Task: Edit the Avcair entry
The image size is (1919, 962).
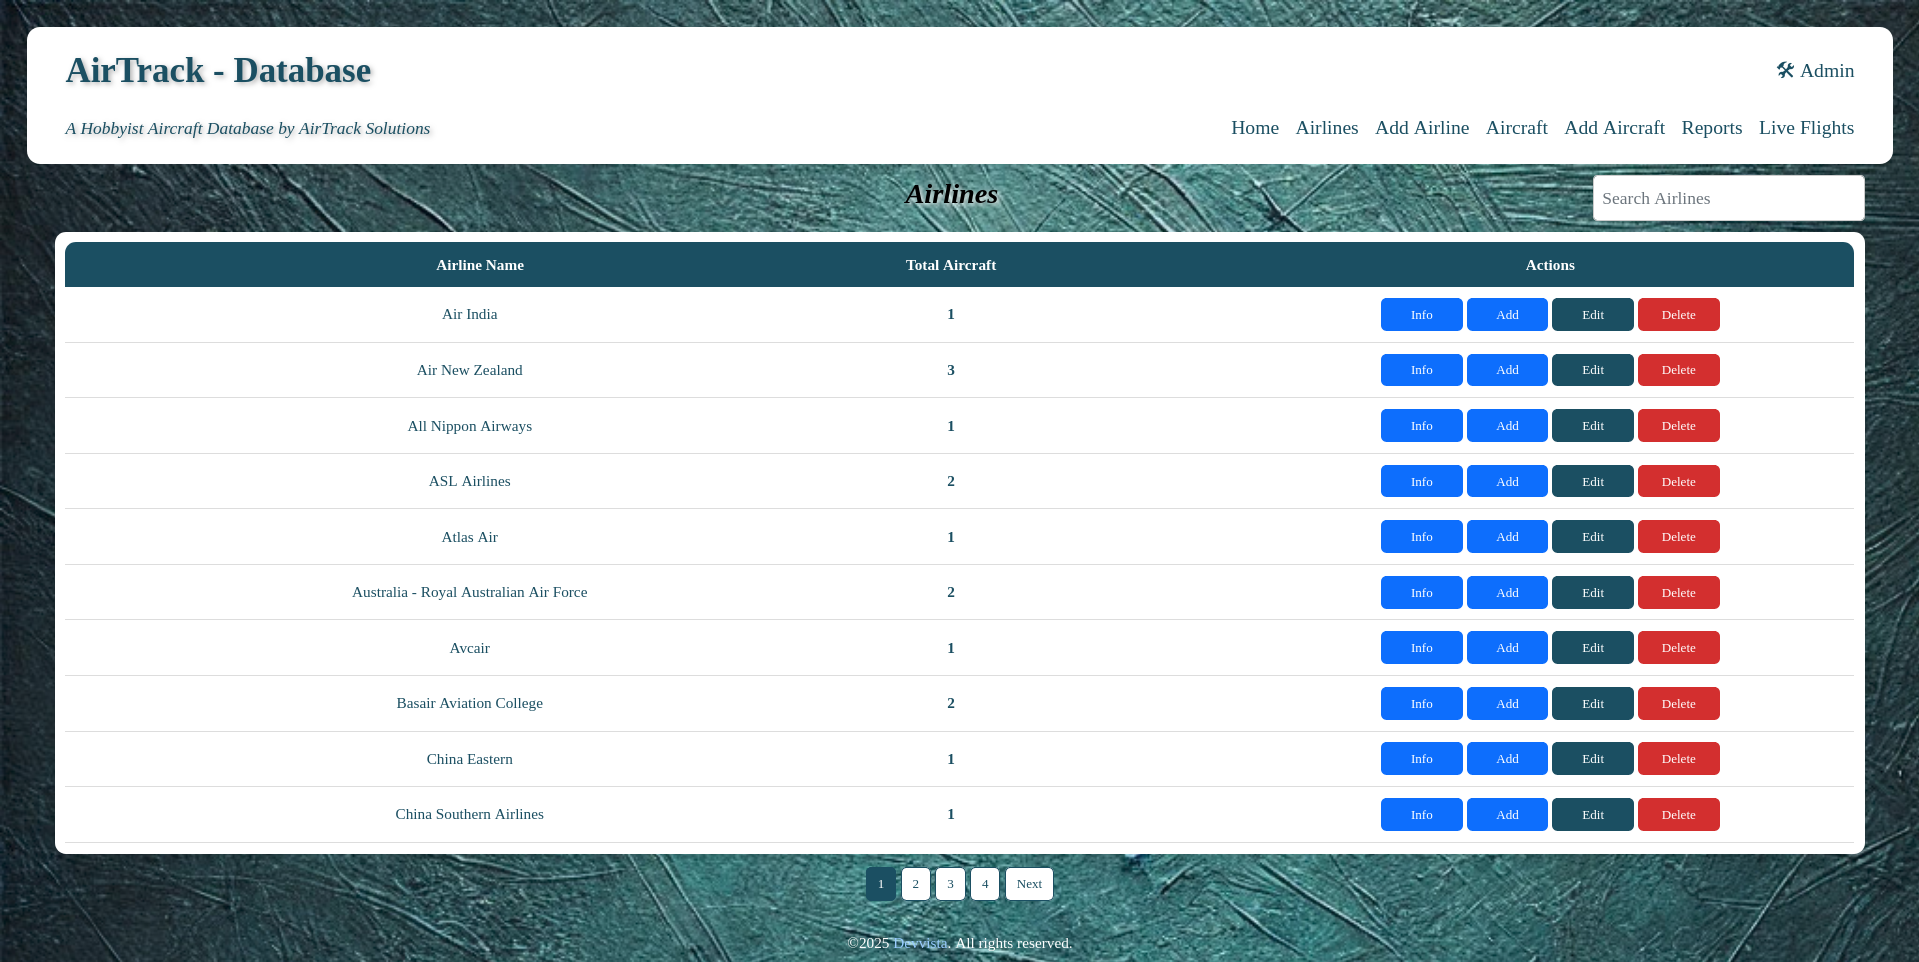Action: (x=1593, y=647)
